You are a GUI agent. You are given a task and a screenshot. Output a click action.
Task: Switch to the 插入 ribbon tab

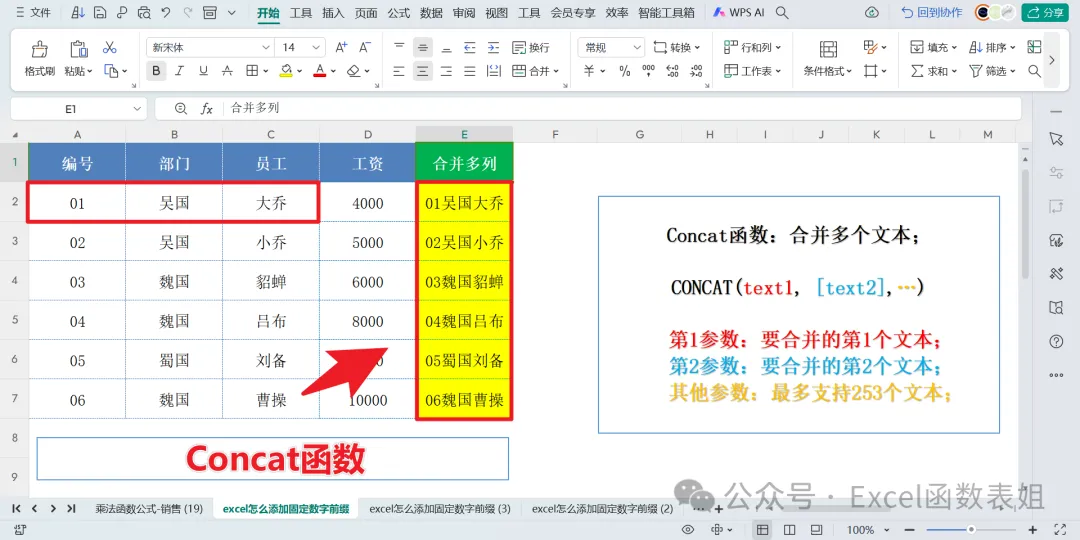coord(333,12)
